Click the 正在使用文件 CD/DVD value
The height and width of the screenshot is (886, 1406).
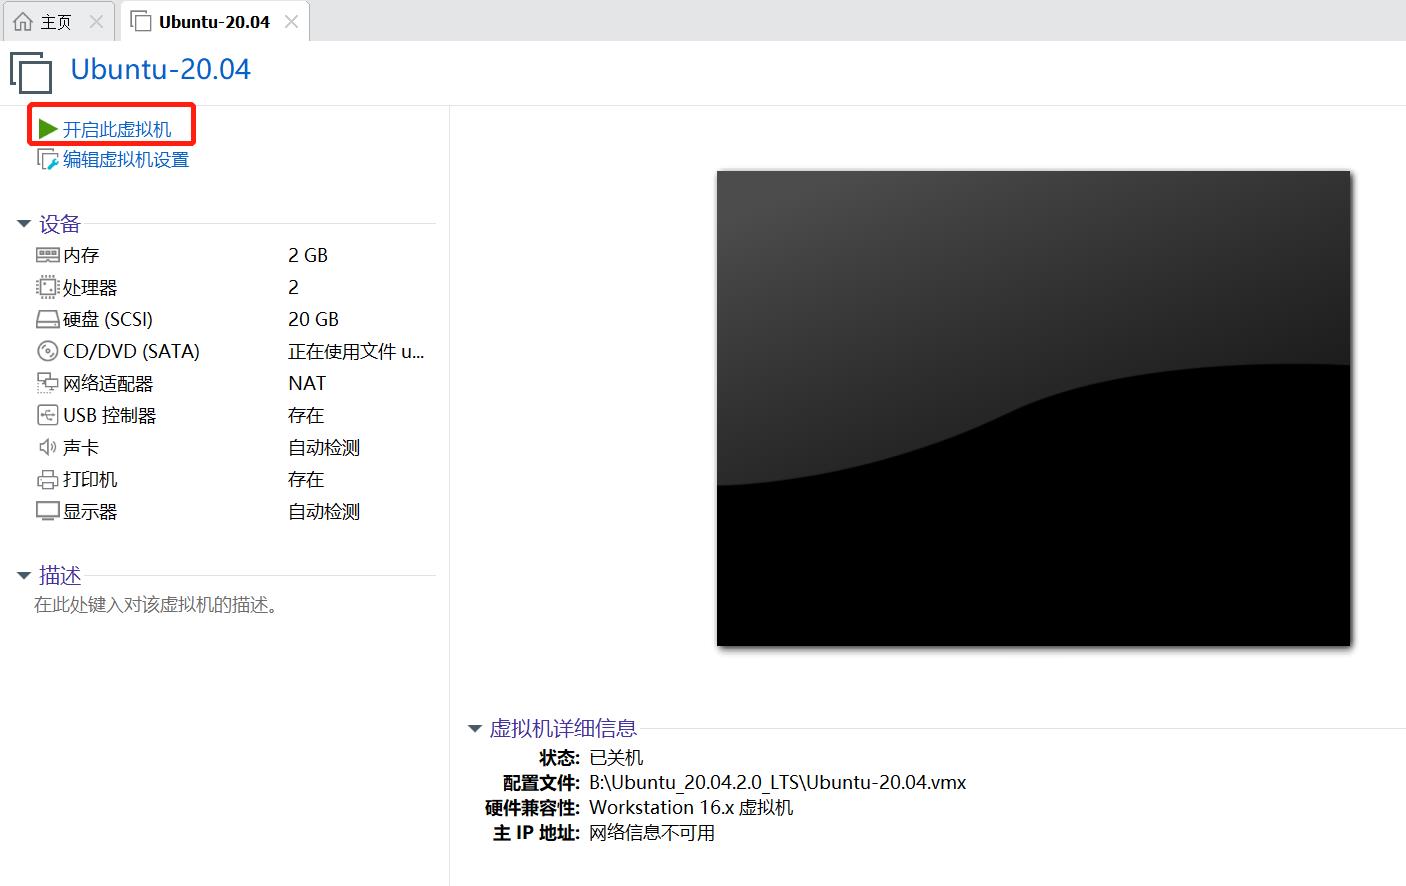tap(356, 351)
